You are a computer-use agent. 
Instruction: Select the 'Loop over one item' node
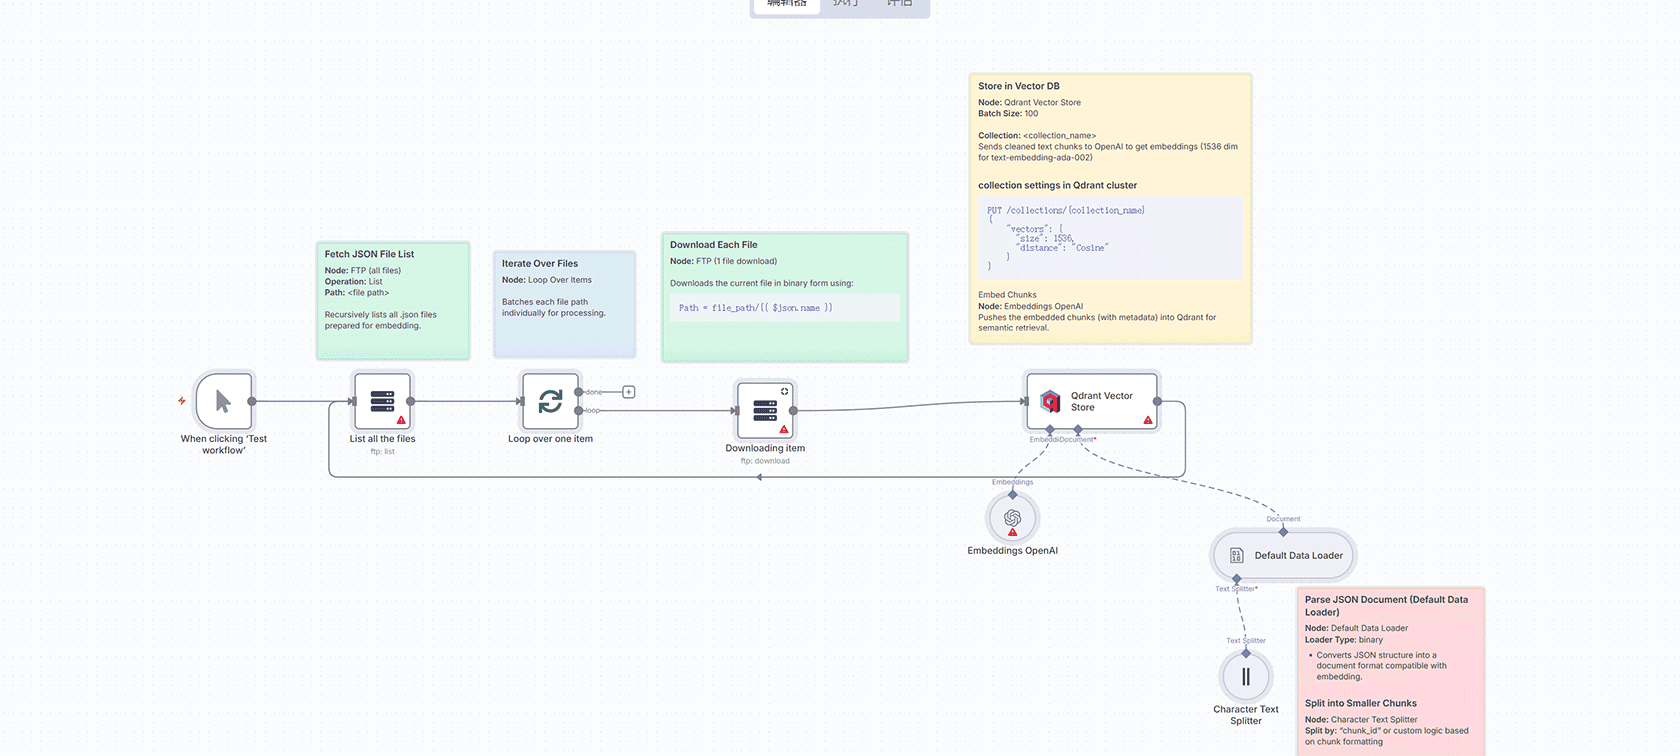[550, 401]
